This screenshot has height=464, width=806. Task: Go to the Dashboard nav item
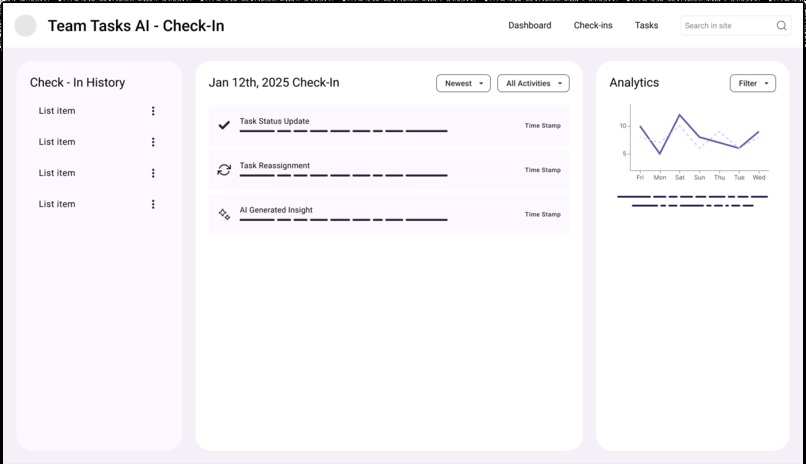[x=529, y=25]
